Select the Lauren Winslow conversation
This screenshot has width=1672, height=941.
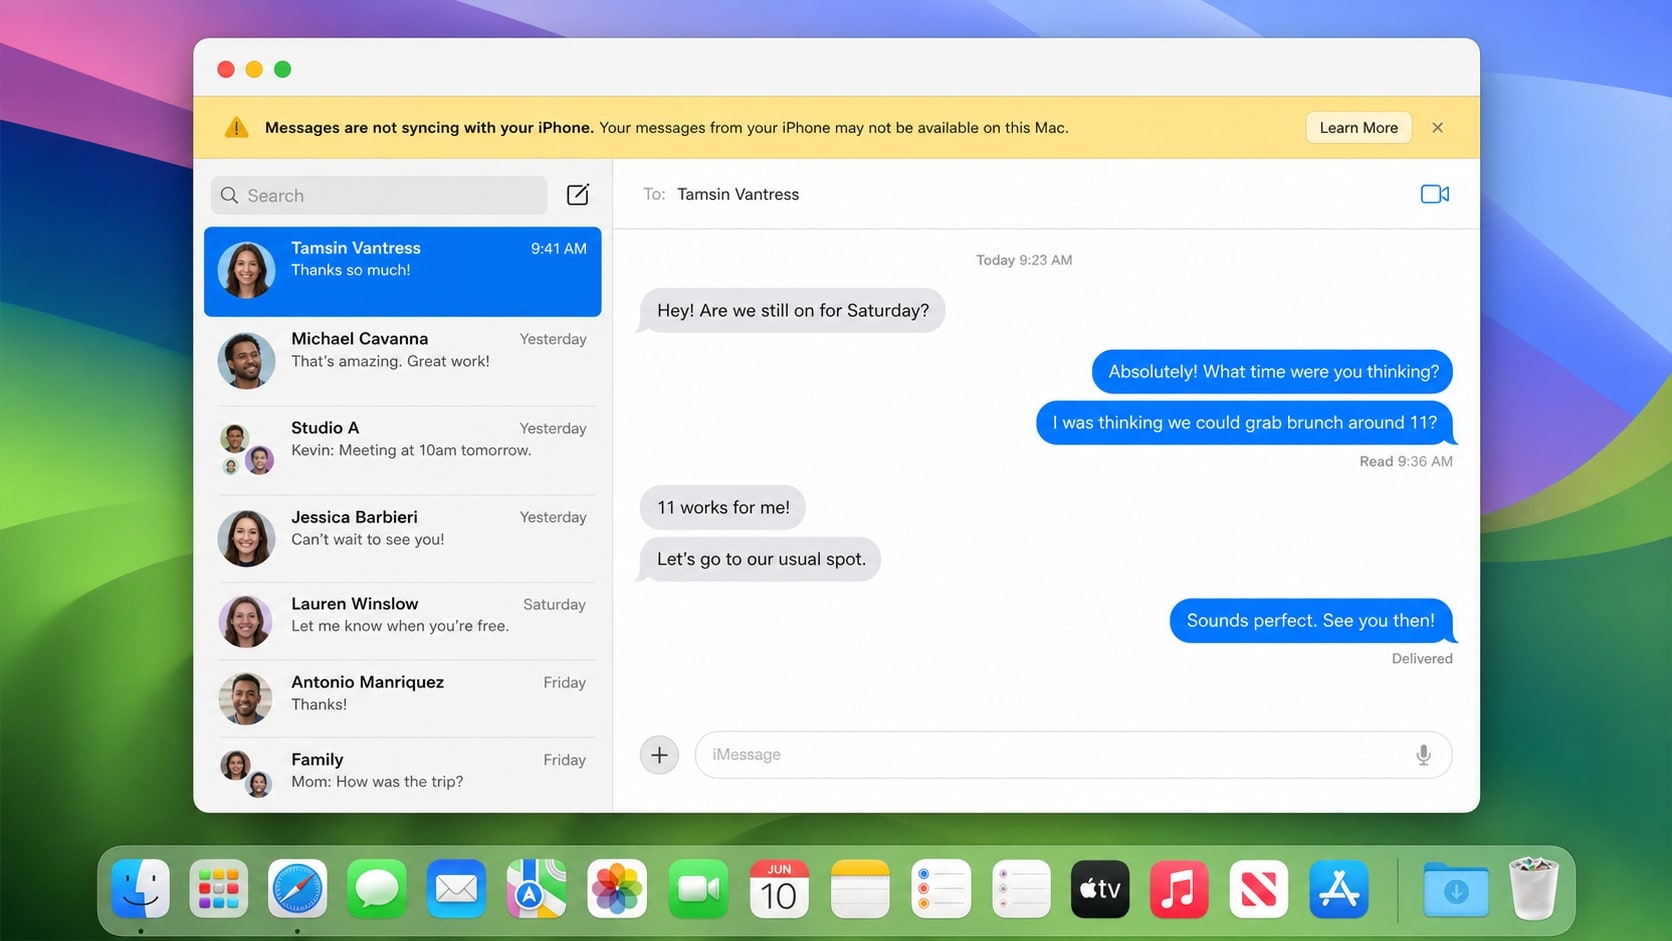pos(402,621)
